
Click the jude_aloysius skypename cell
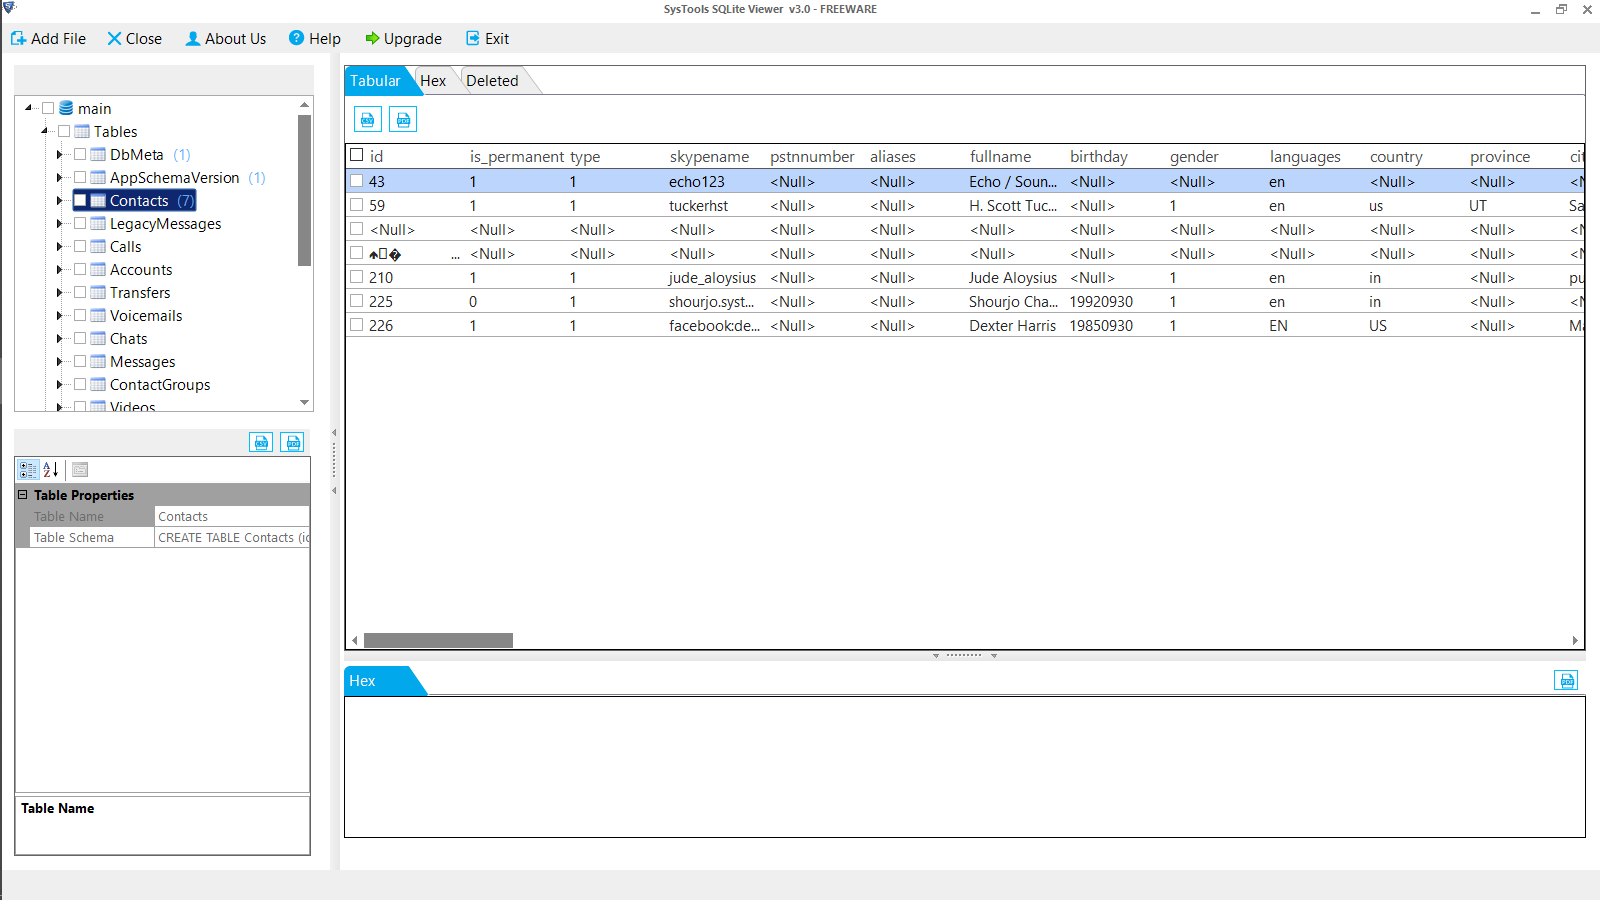click(x=712, y=277)
